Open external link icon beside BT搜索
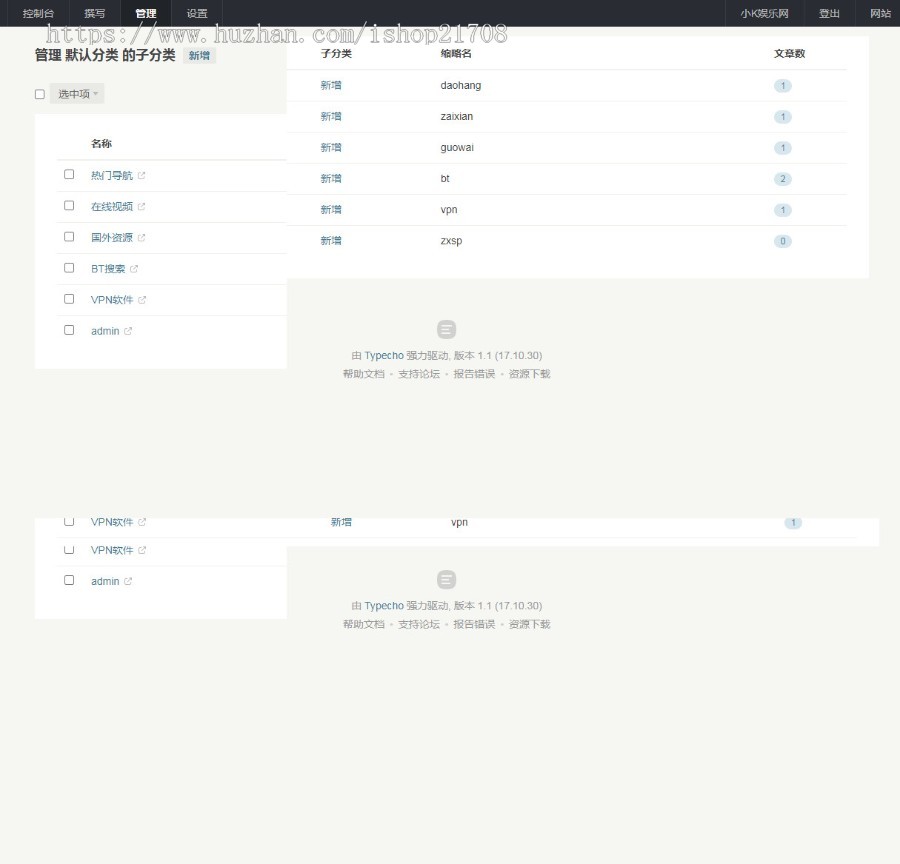900x864 pixels. (x=134, y=269)
